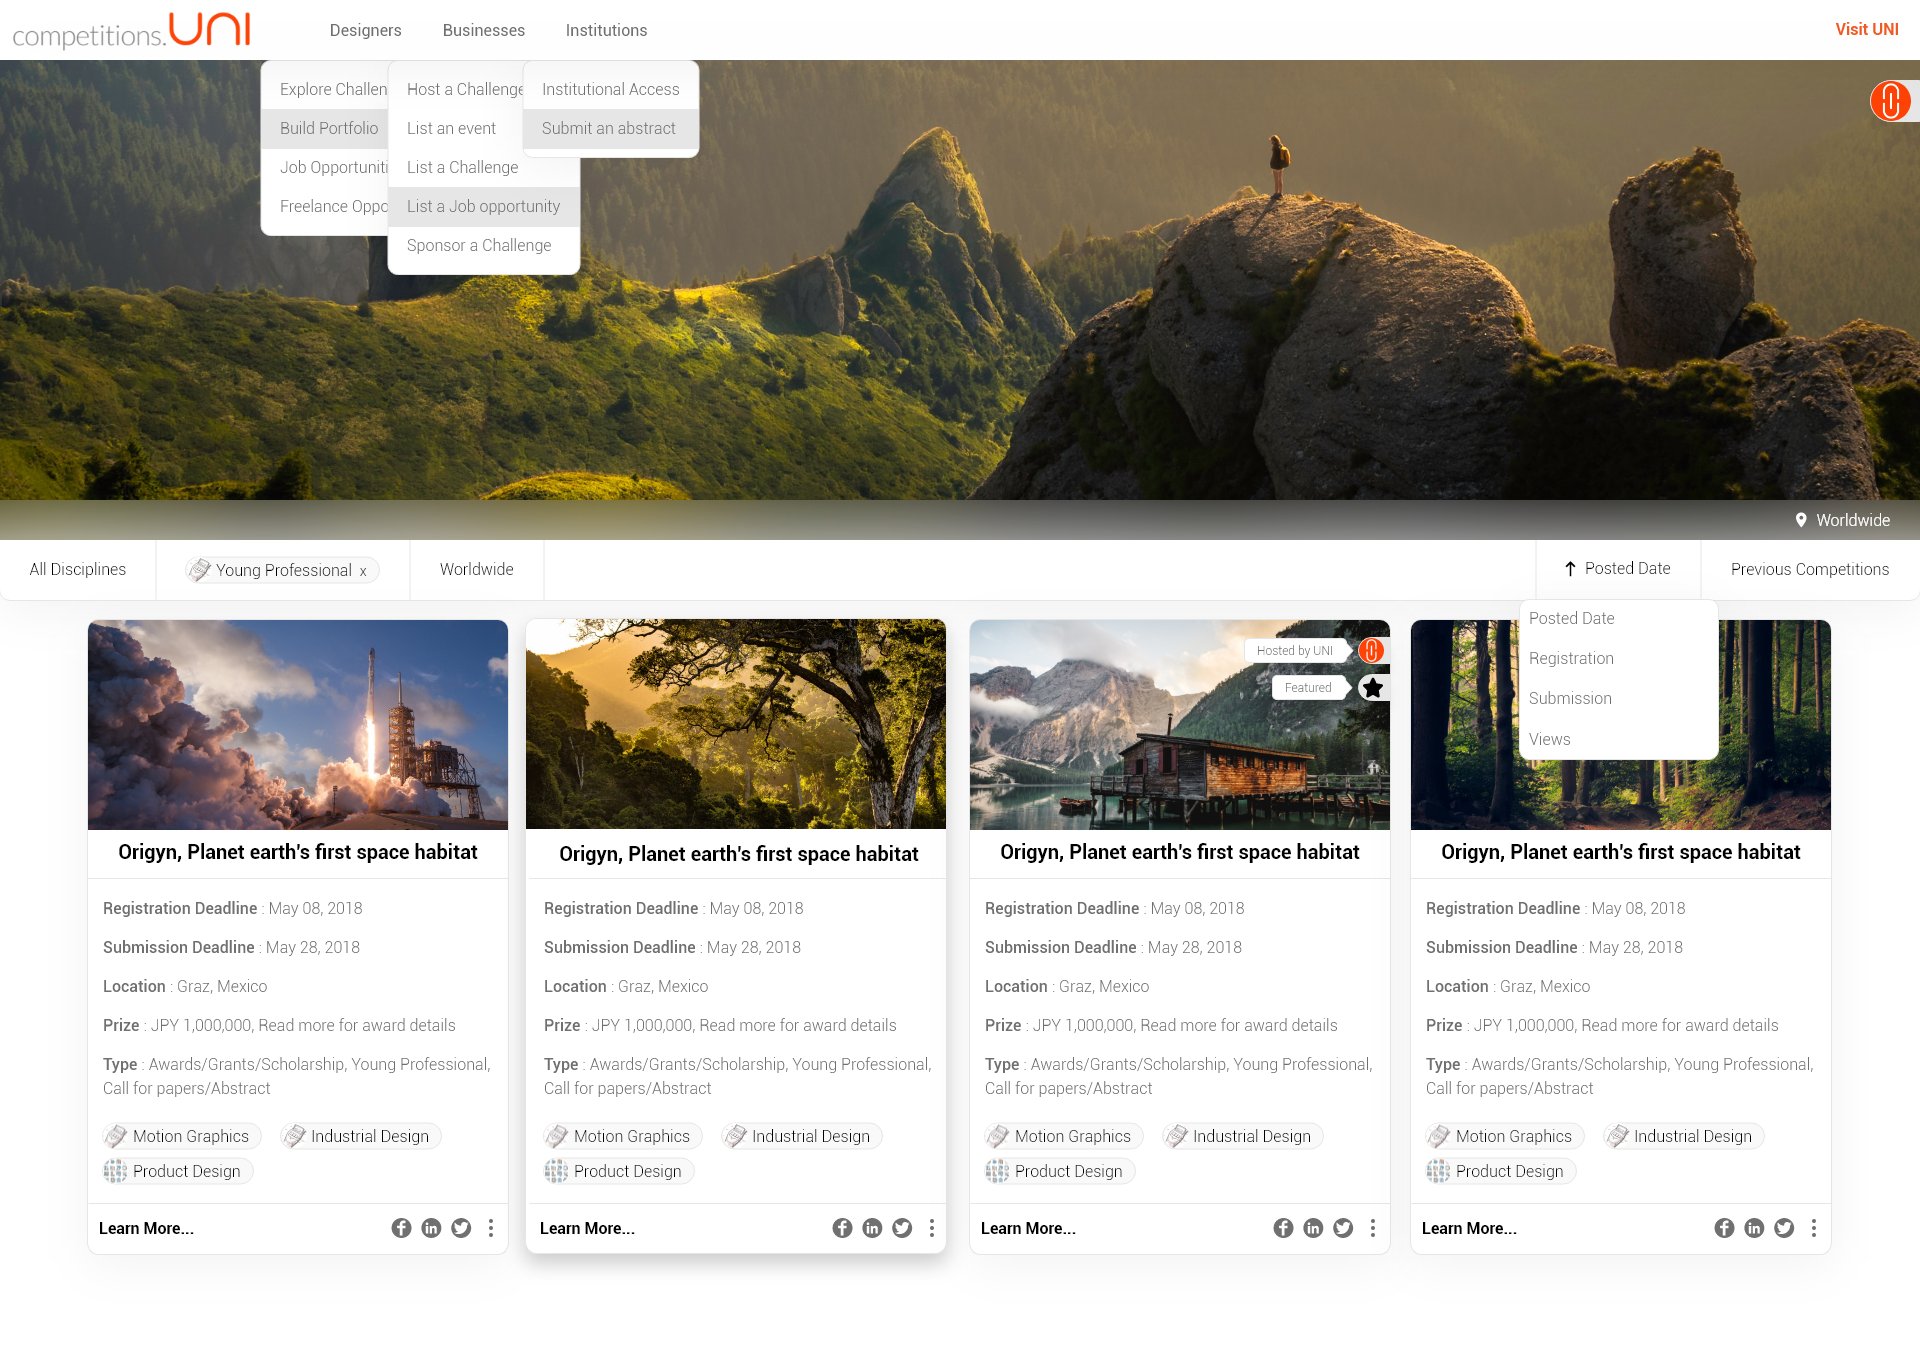Toggle the Posted Date sort direction arrow
1920x1351 pixels.
pos(1570,569)
